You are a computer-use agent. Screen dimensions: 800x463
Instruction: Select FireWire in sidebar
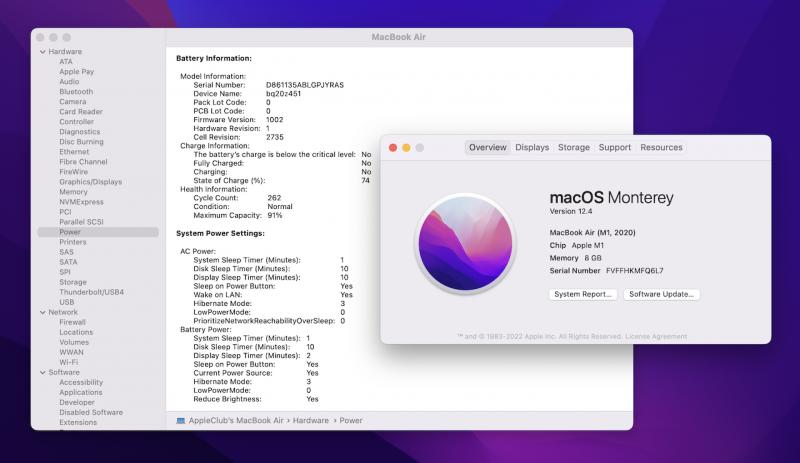coord(73,172)
